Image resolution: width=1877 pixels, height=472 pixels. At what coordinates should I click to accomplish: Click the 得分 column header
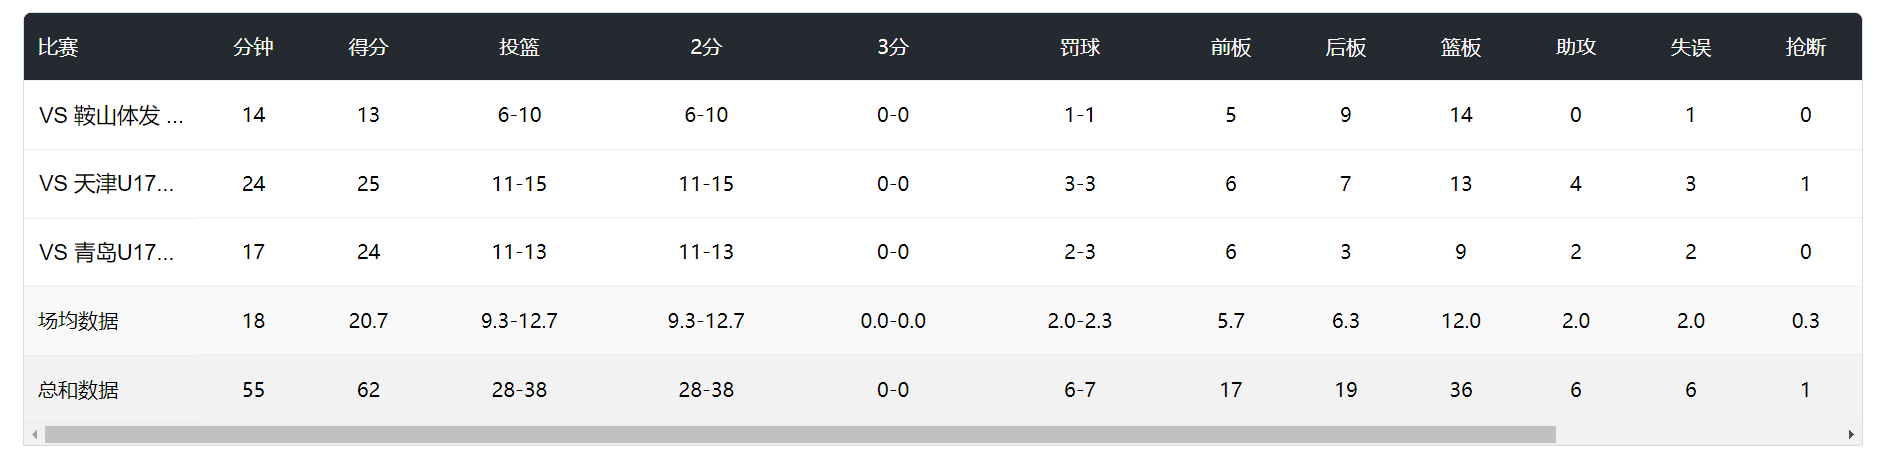coord(368,47)
